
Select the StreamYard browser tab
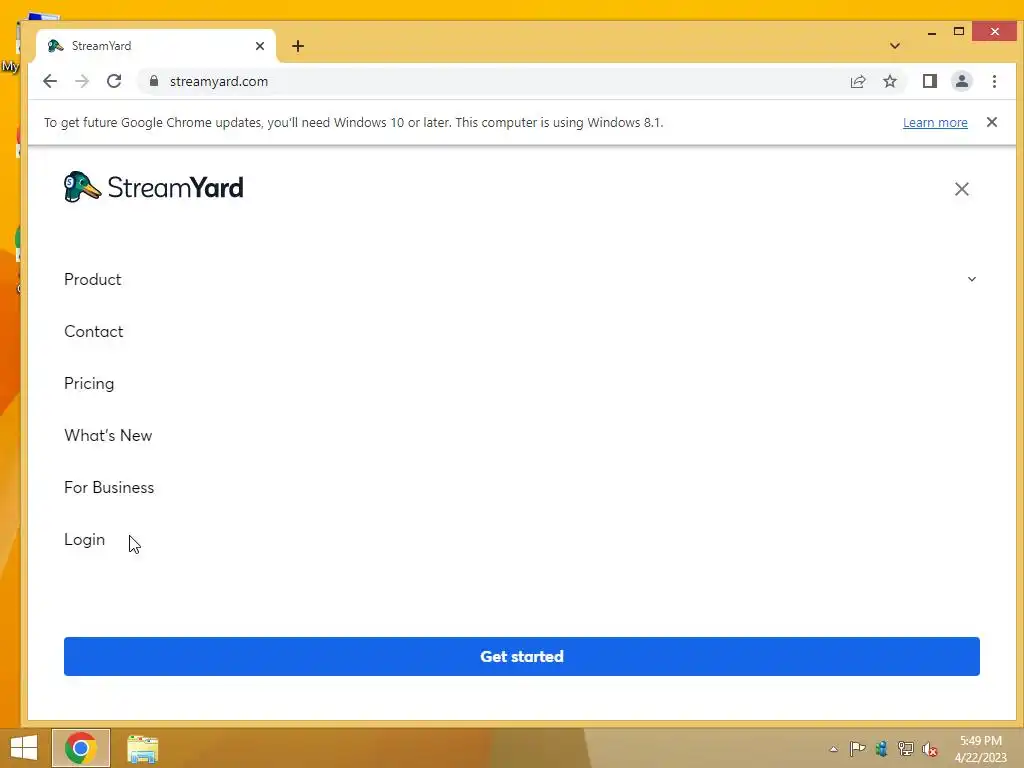point(155,46)
